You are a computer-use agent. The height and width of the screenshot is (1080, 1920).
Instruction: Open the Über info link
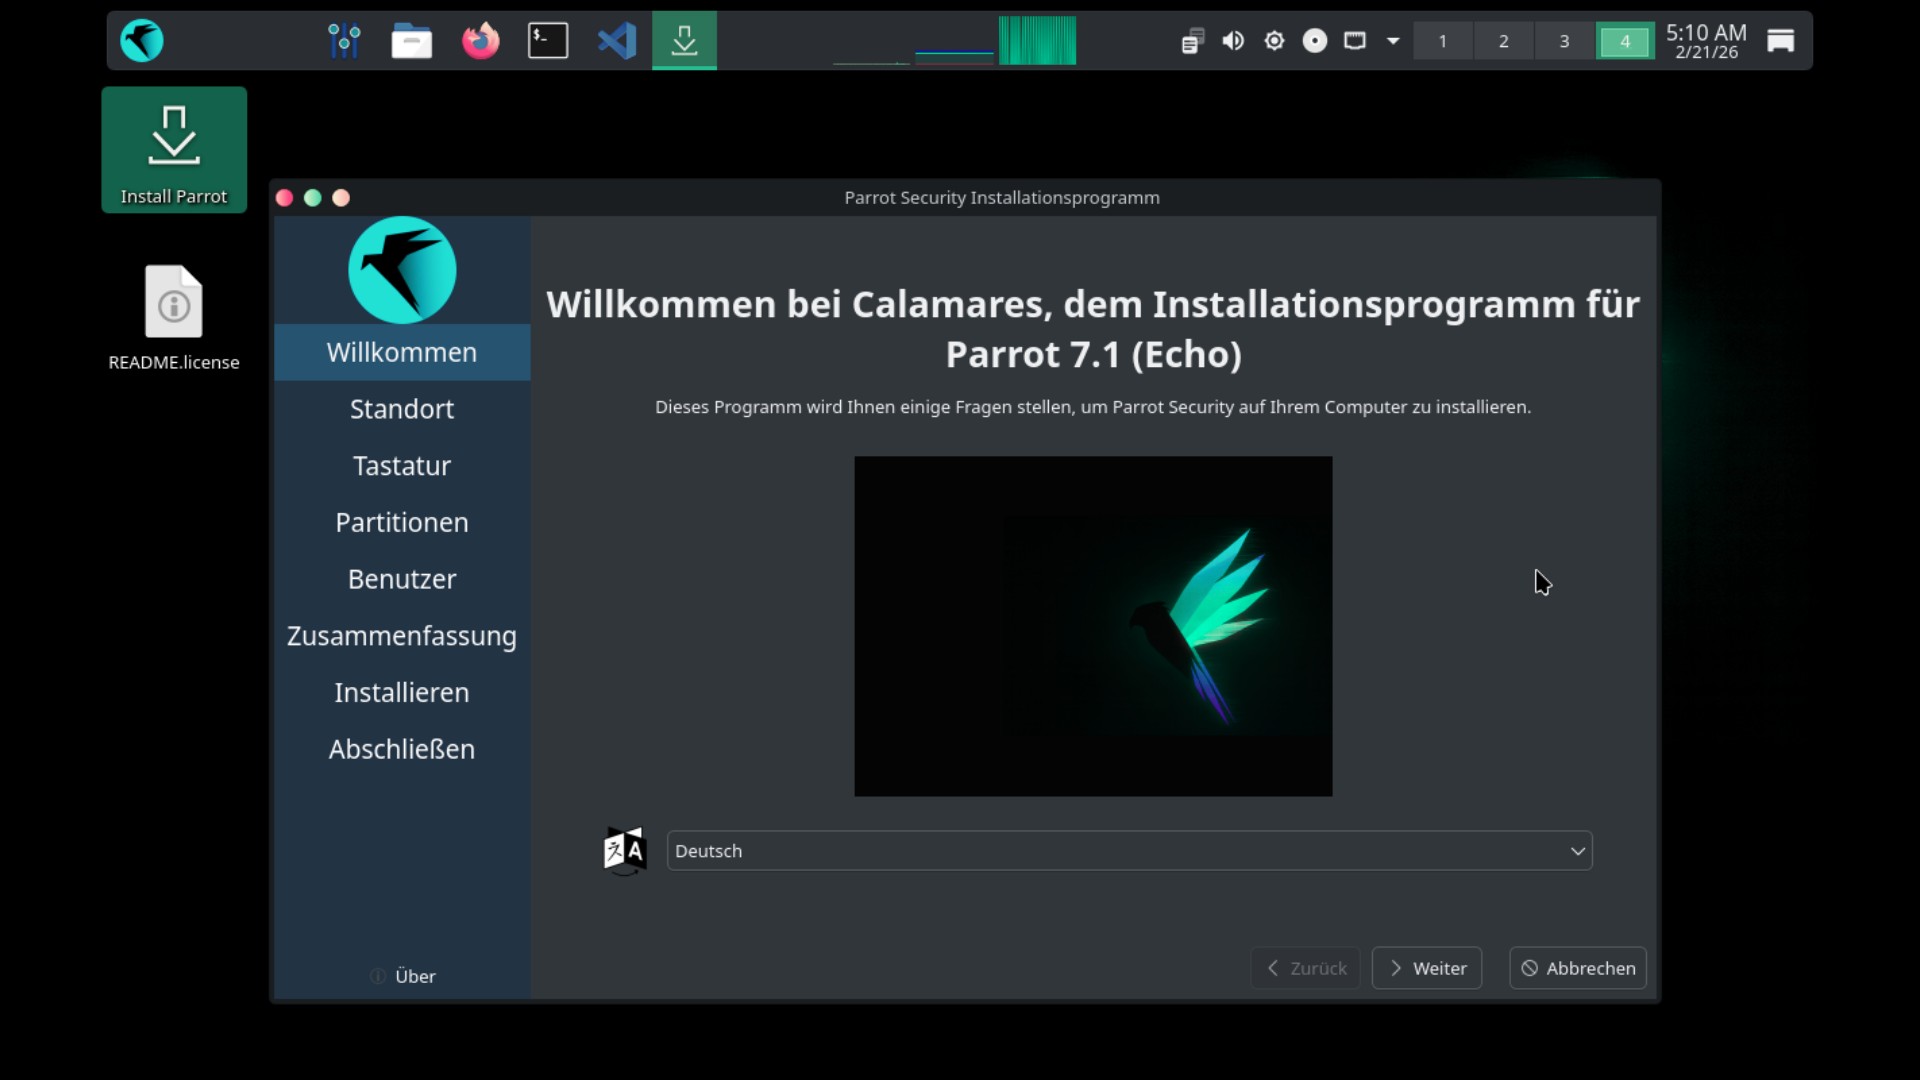pyautogui.click(x=403, y=976)
